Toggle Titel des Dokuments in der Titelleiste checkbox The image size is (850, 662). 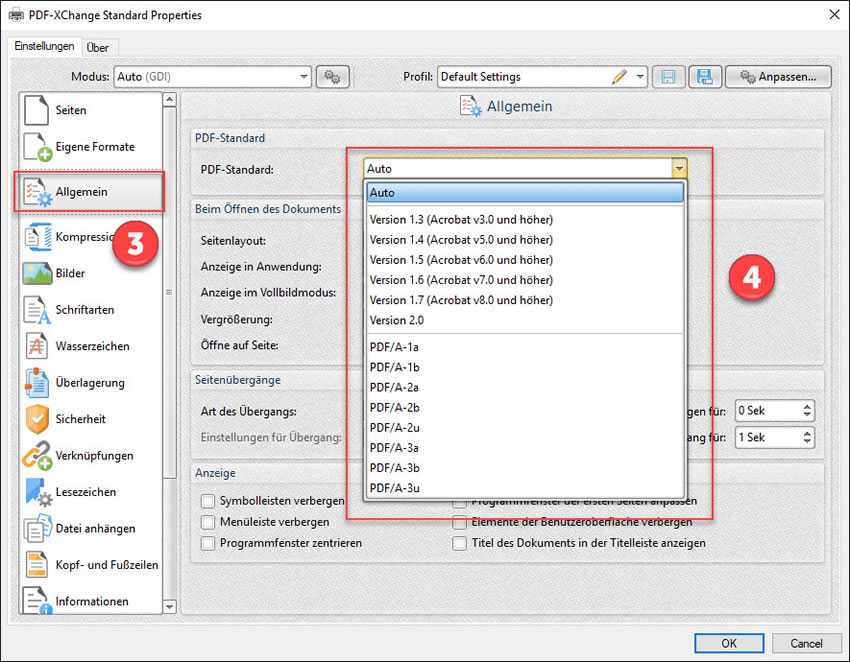point(459,543)
